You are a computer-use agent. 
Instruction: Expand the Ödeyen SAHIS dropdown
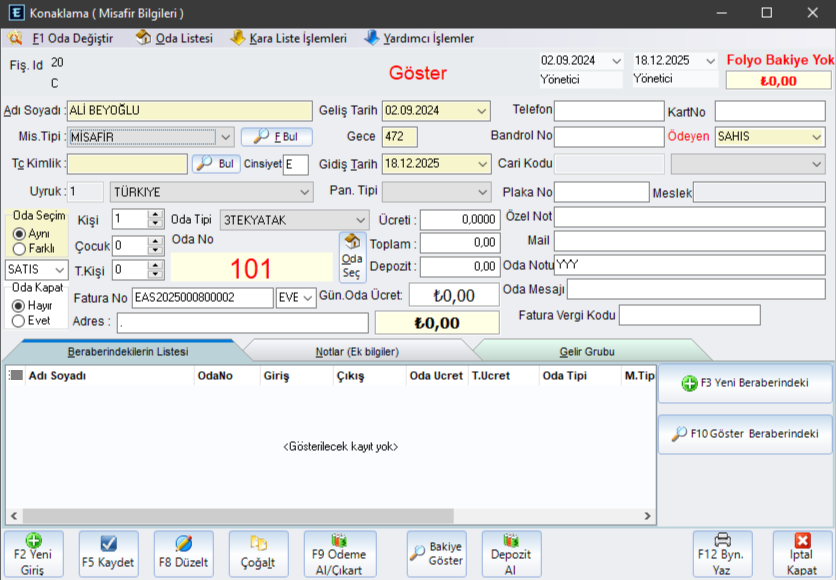[x=817, y=137]
